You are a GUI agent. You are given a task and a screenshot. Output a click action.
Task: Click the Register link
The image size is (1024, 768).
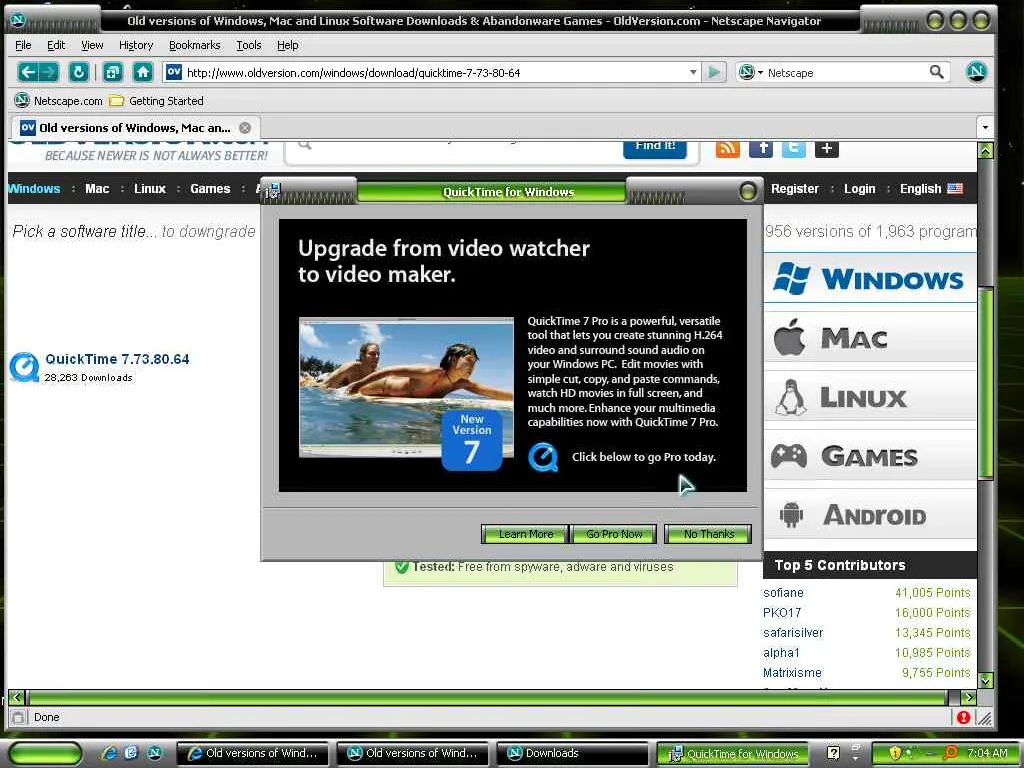point(795,189)
